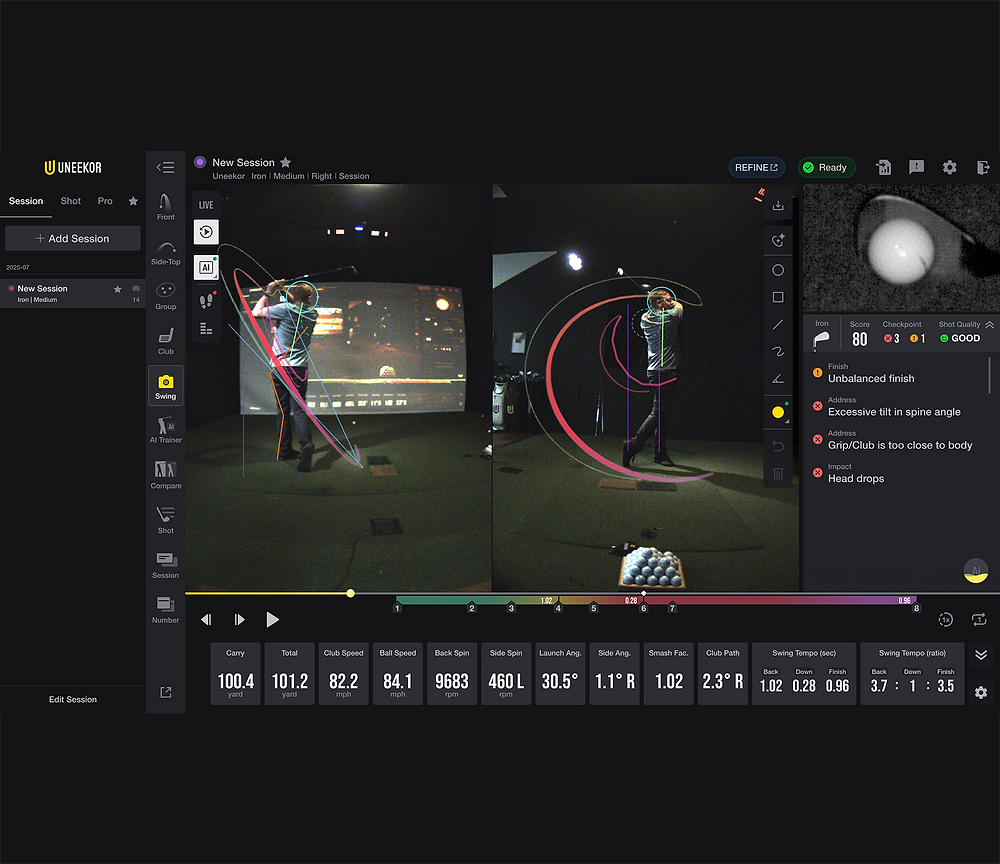Viewport: 1000px width, 864px height.
Task: Toggle the LIVE view mode
Action: point(205,203)
